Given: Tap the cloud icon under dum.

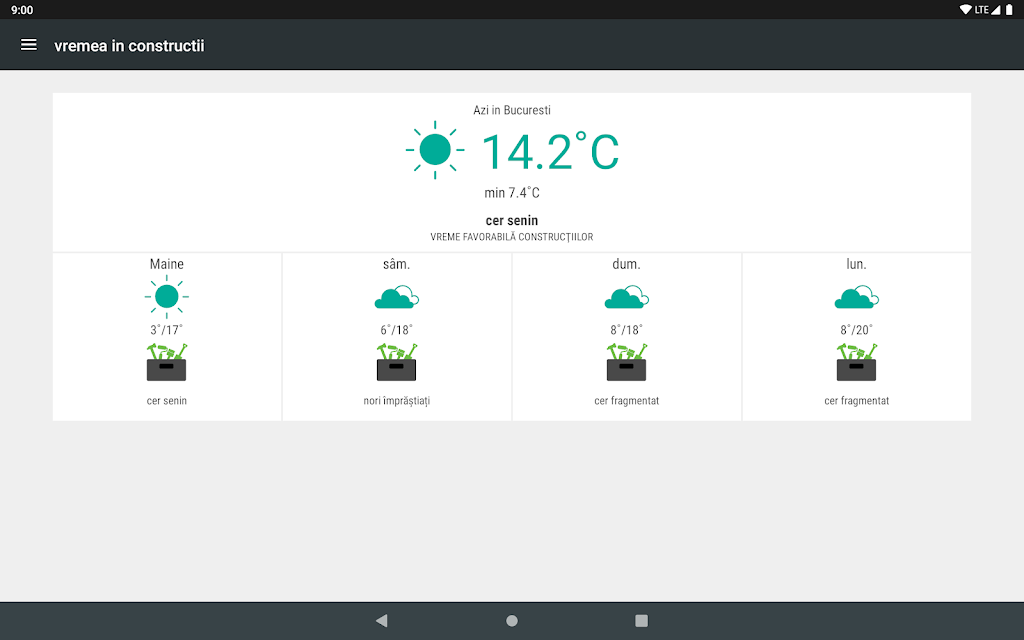Looking at the screenshot, I should (626, 297).
